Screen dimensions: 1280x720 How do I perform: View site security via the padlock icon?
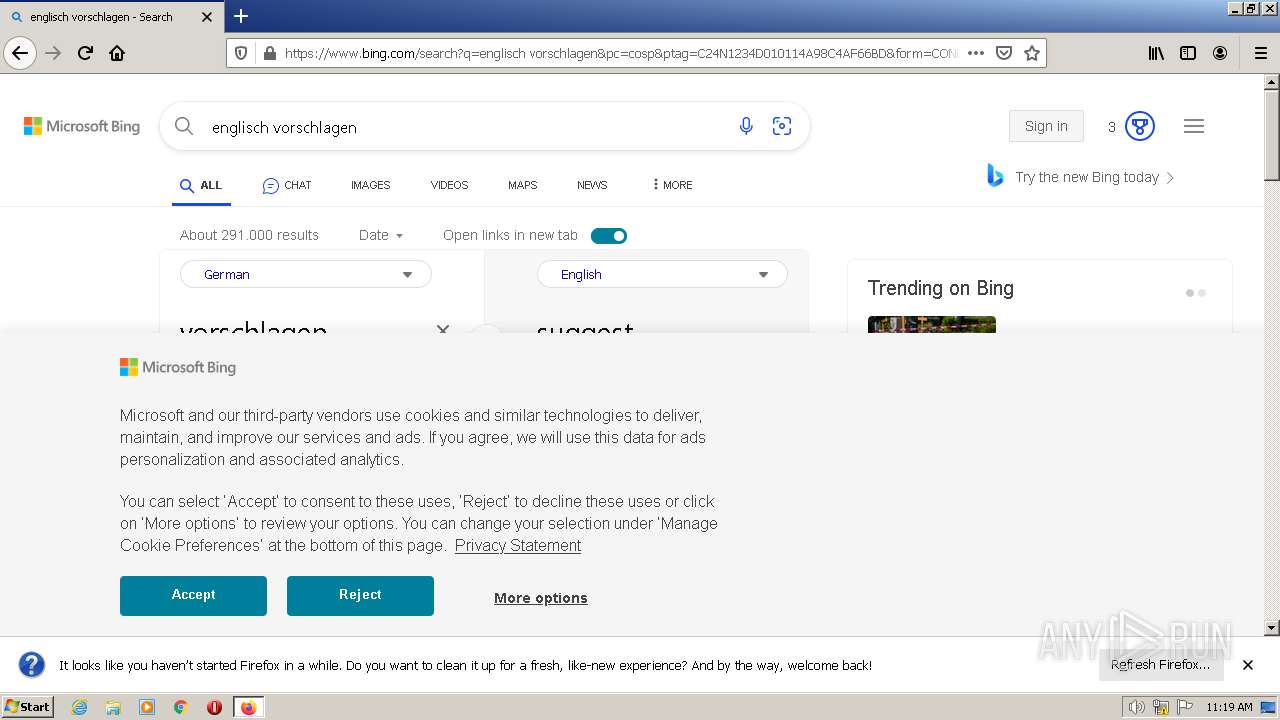coord(268,53)
